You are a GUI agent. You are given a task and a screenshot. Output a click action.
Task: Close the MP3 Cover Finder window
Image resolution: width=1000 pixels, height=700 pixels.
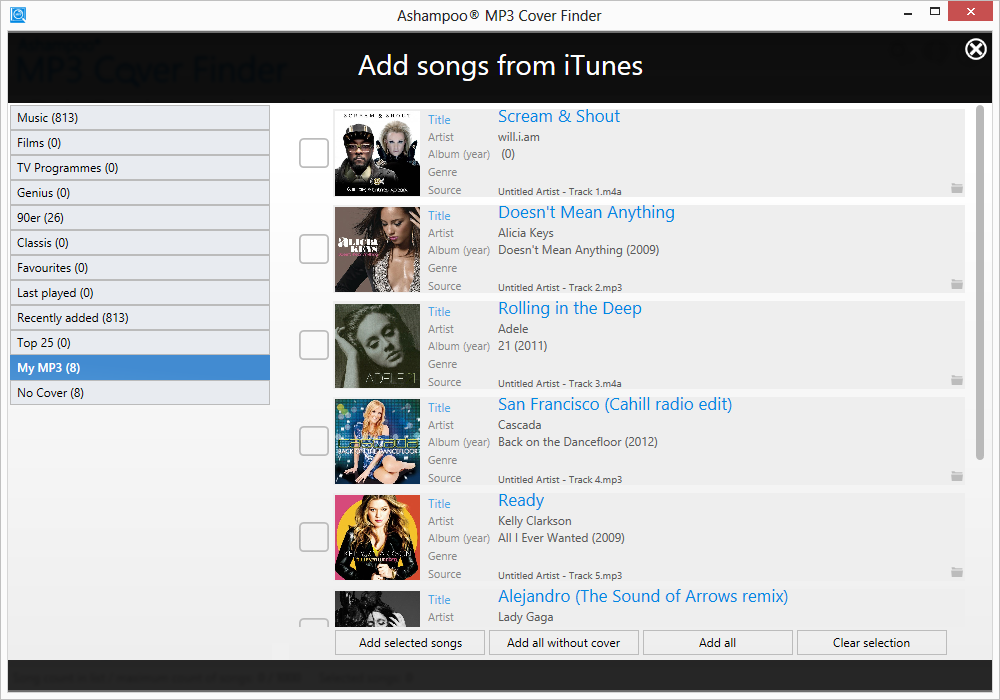point(970,11)
